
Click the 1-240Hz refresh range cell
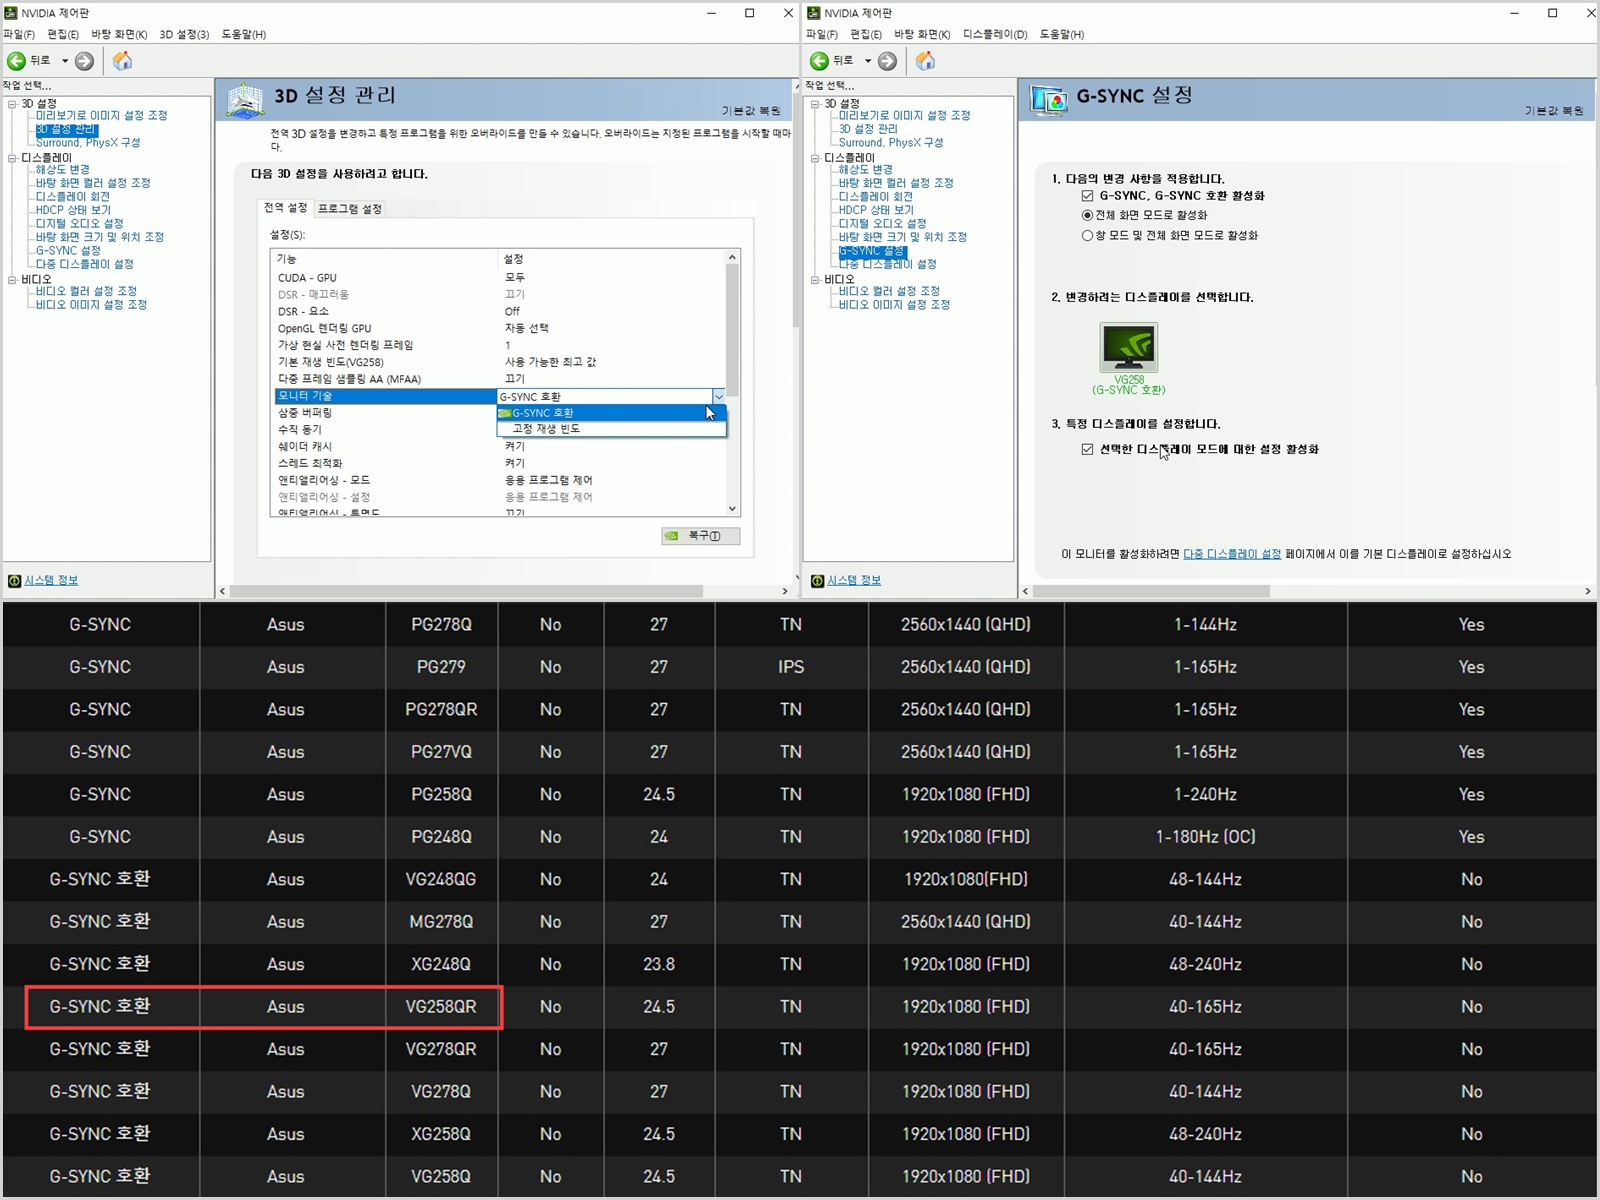click(x=1206, y=795)
